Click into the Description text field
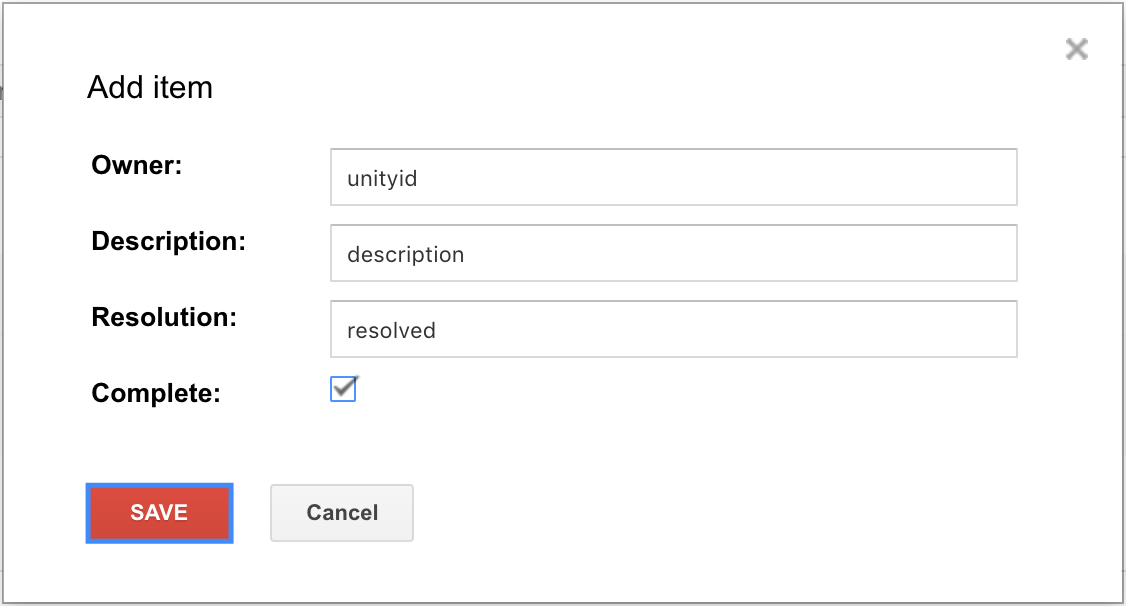This screenshot has width=1126, height=606. [674, 253]
